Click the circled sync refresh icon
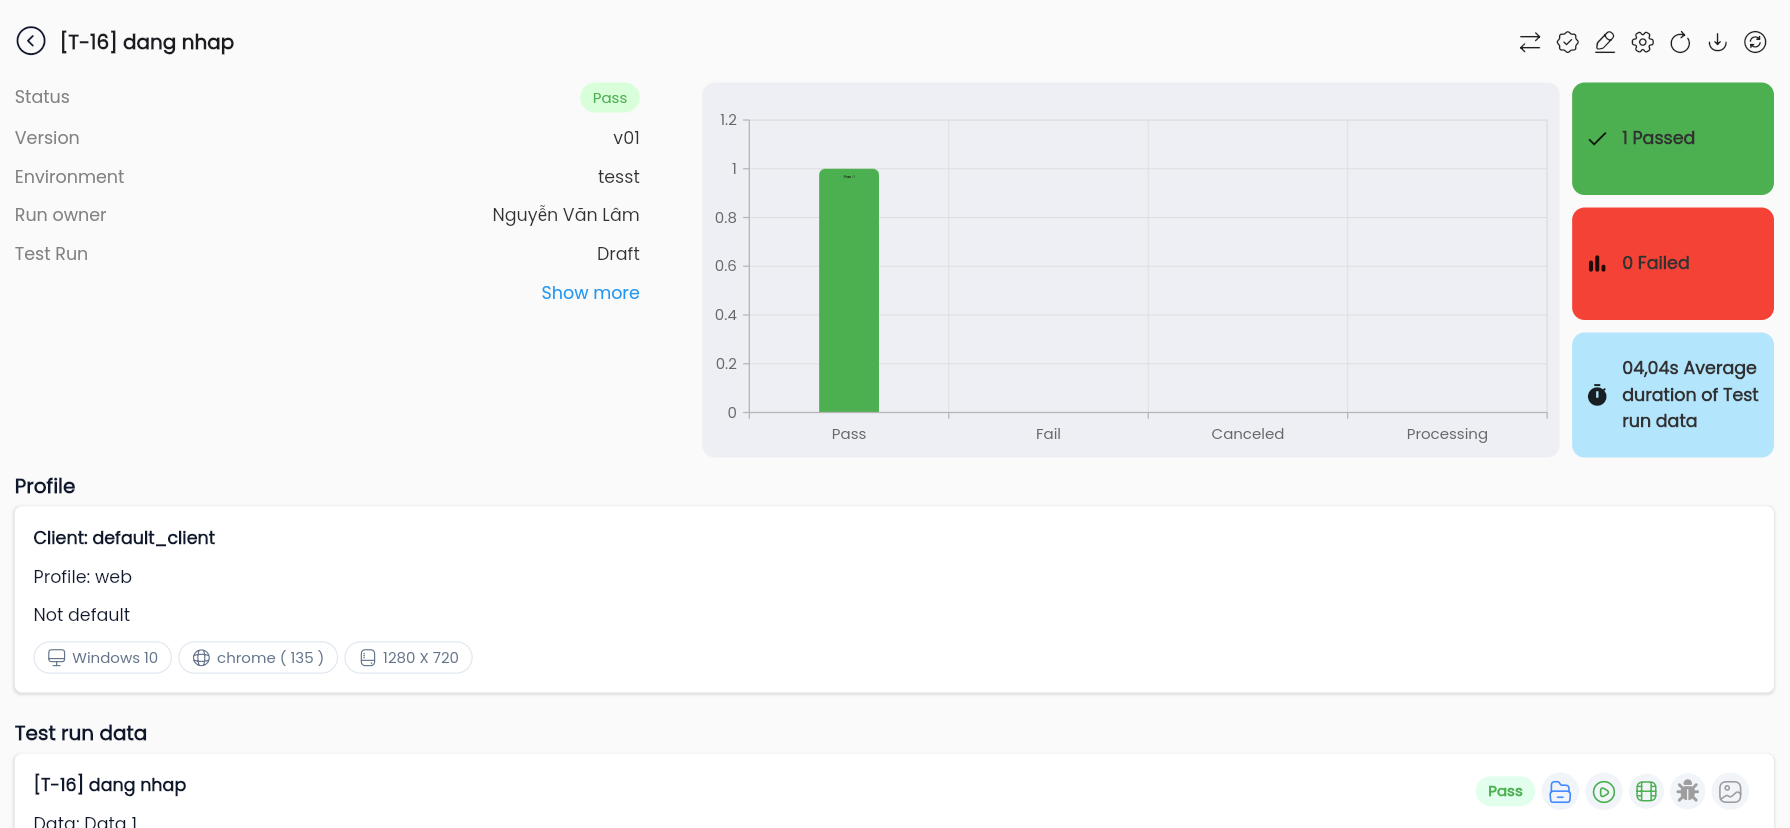Image resolution: width=1790 pixels, height=828 pixels. pos(1755,42)
